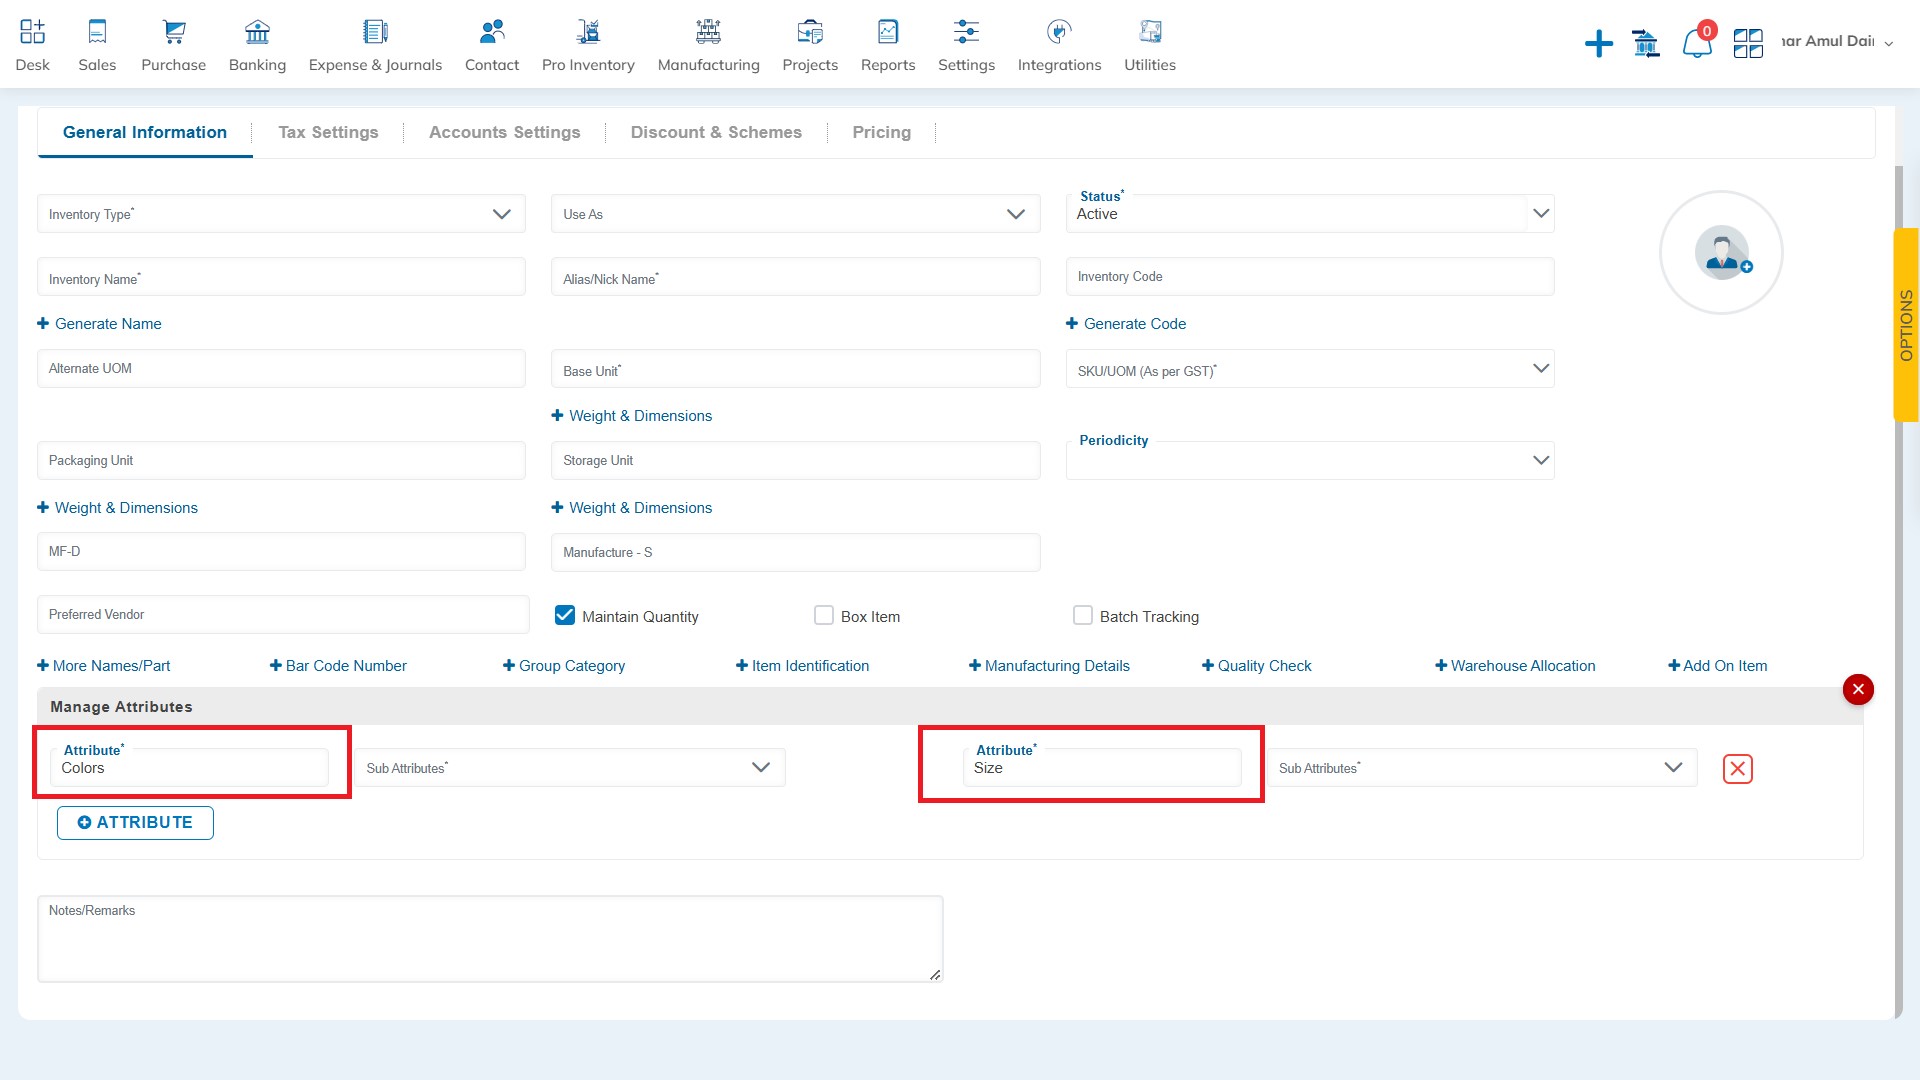Open the yellow OPTIONS side panel
The height and width of the screenshot is (1080, 1920).
(x=1906, y=325)
